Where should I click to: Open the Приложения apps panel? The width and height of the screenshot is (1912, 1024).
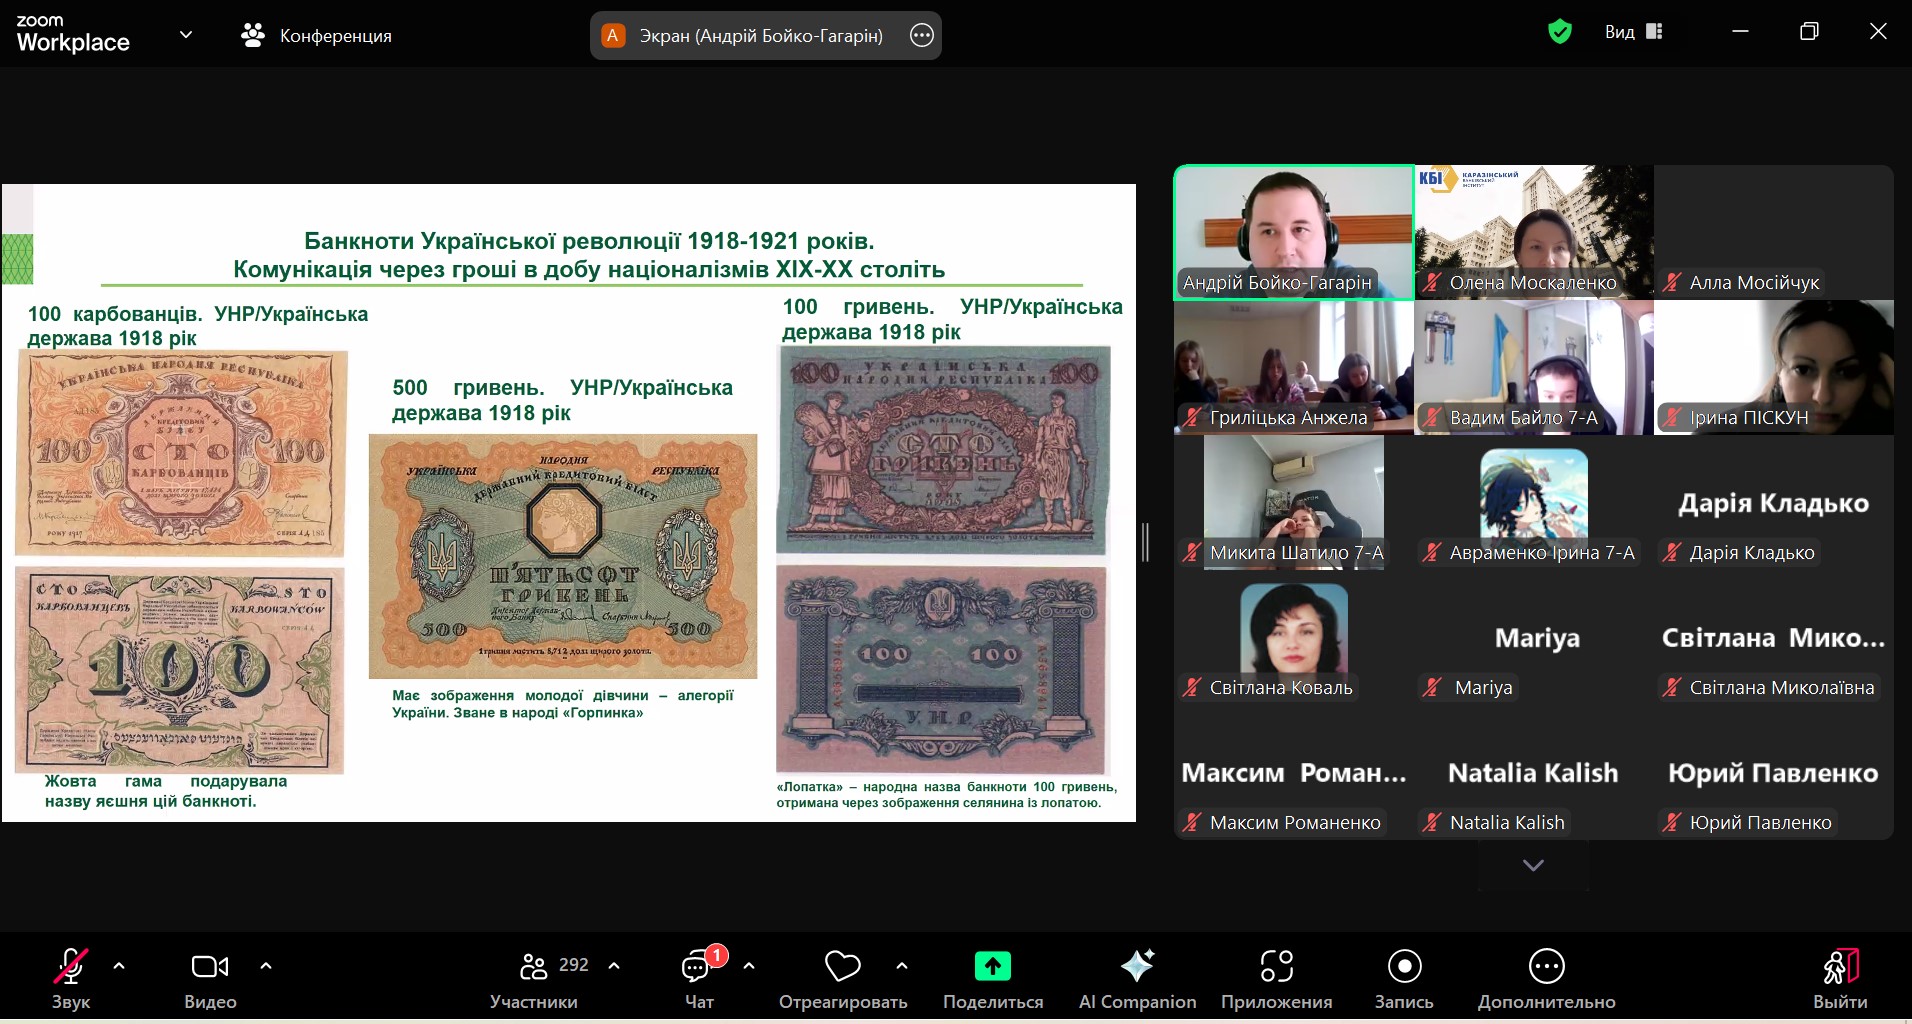pyautogui.click(x=1276, y=978)
